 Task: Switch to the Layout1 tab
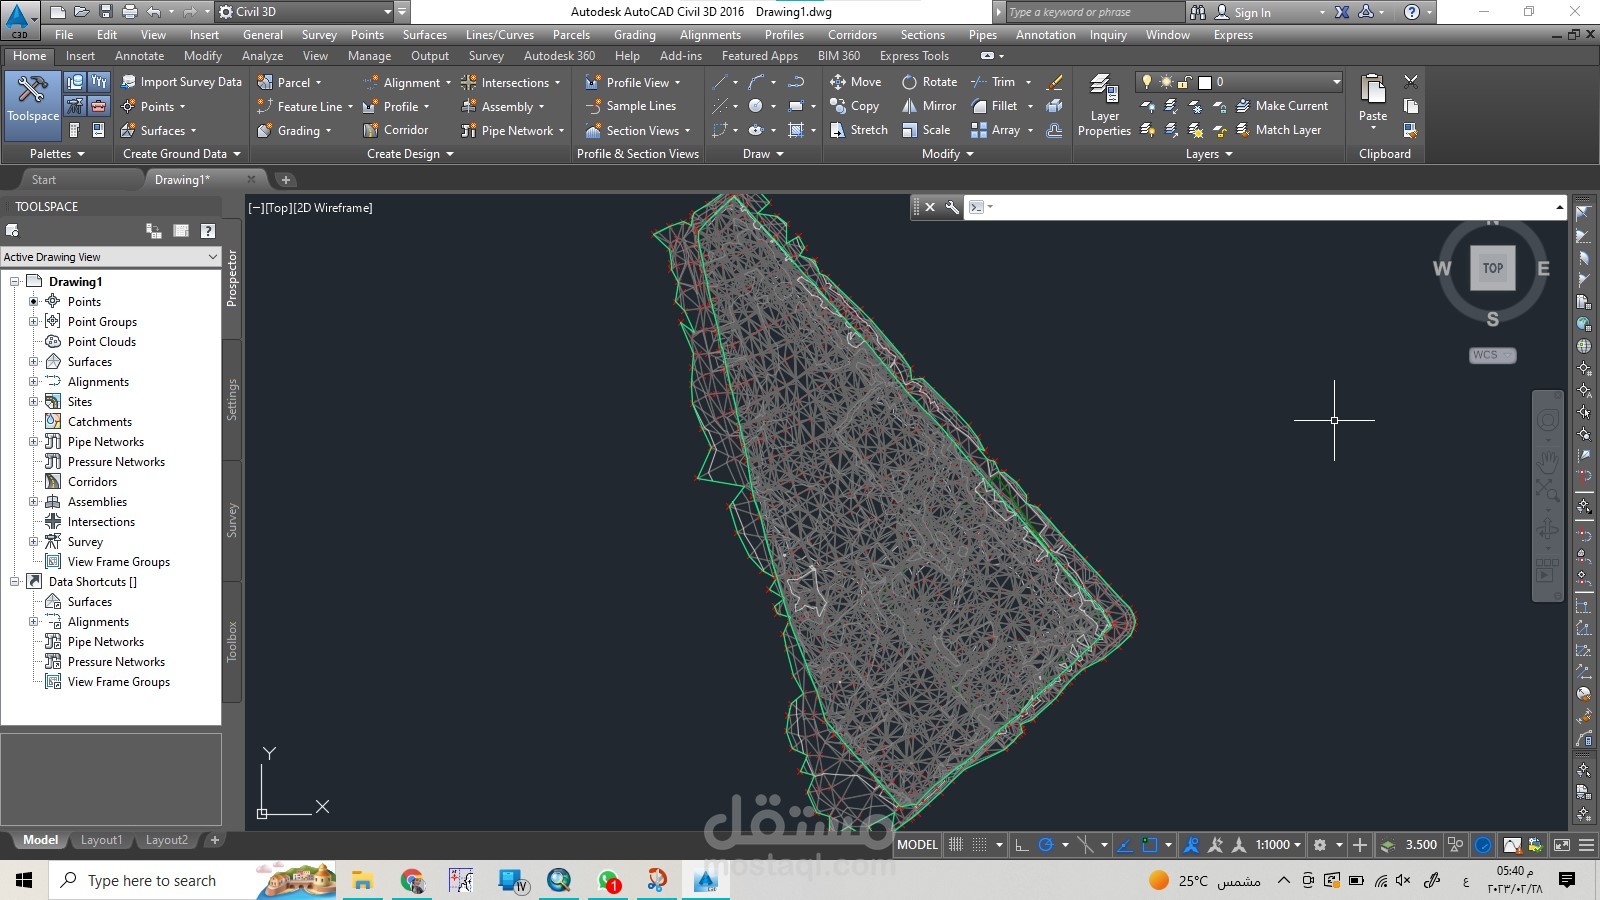[x=101, y=840]
